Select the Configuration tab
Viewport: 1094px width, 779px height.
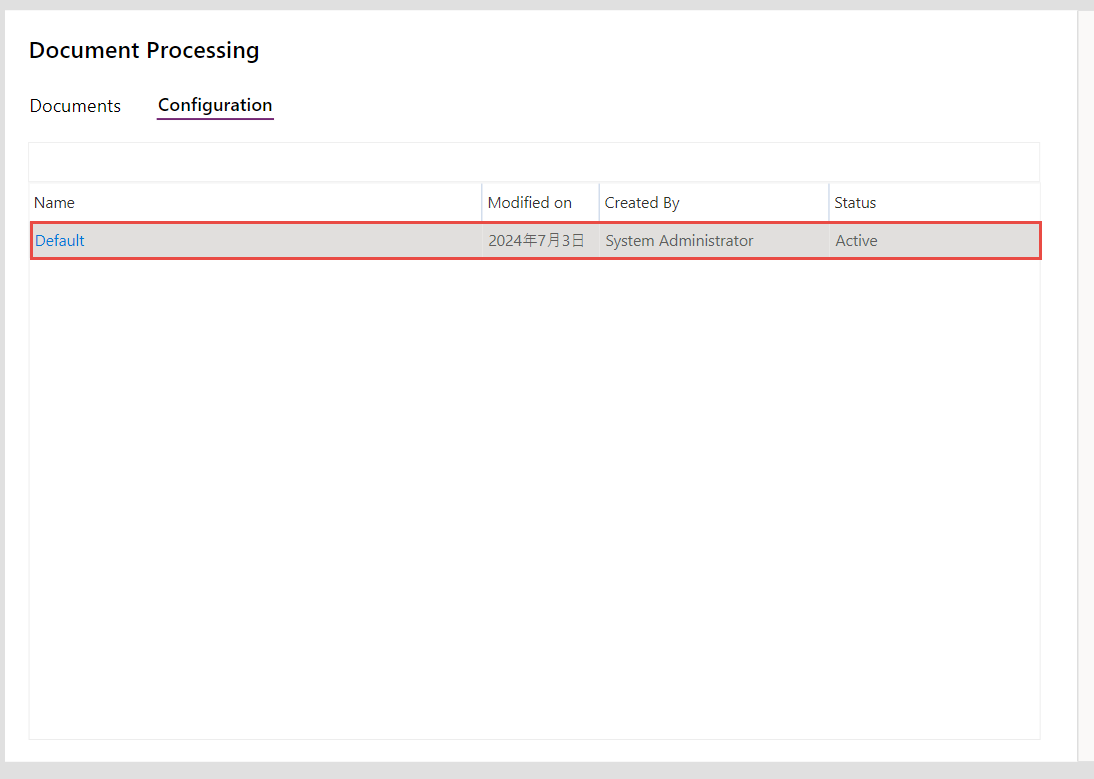point(215,105)
